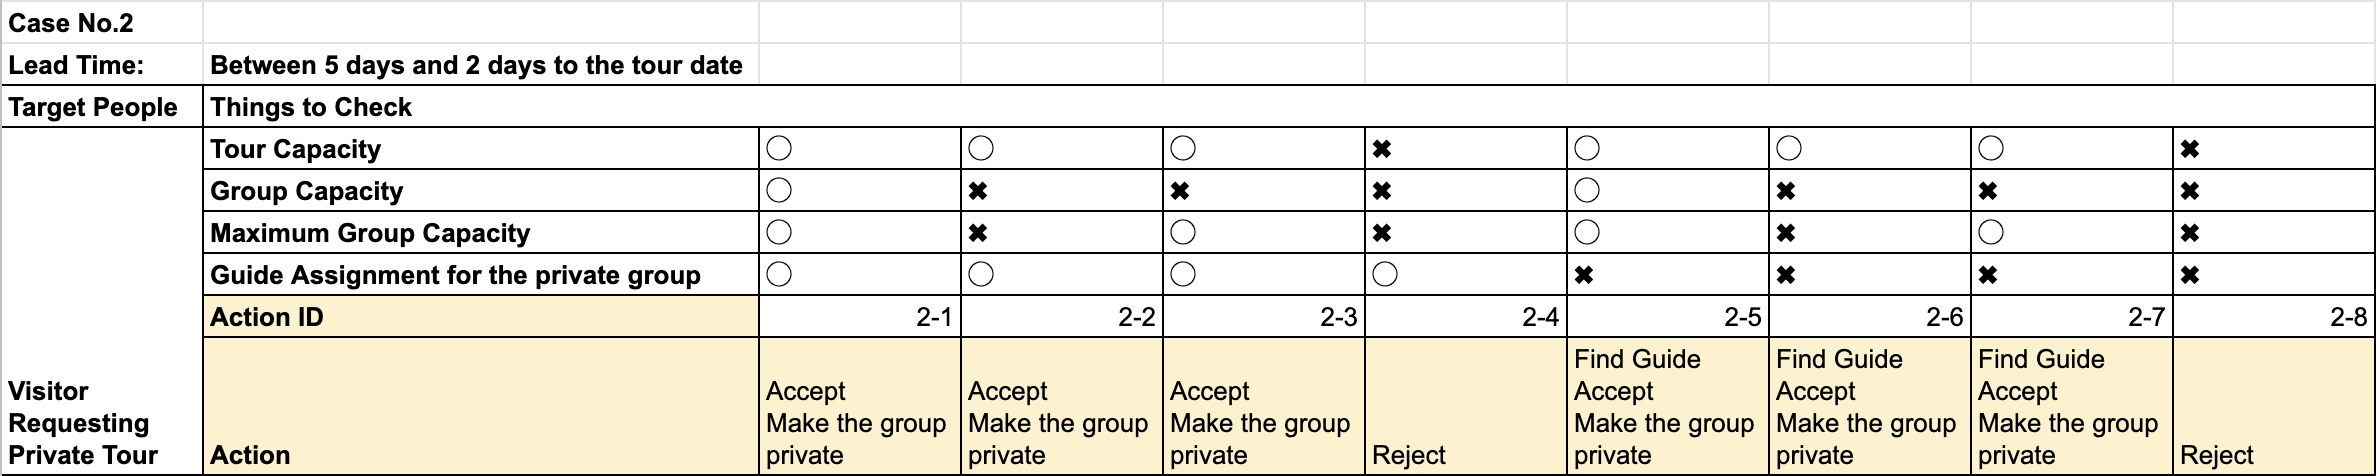
Task: Click the "Find Guide Accept" cell under 2-6
Action: click(x=1868, y=406)
